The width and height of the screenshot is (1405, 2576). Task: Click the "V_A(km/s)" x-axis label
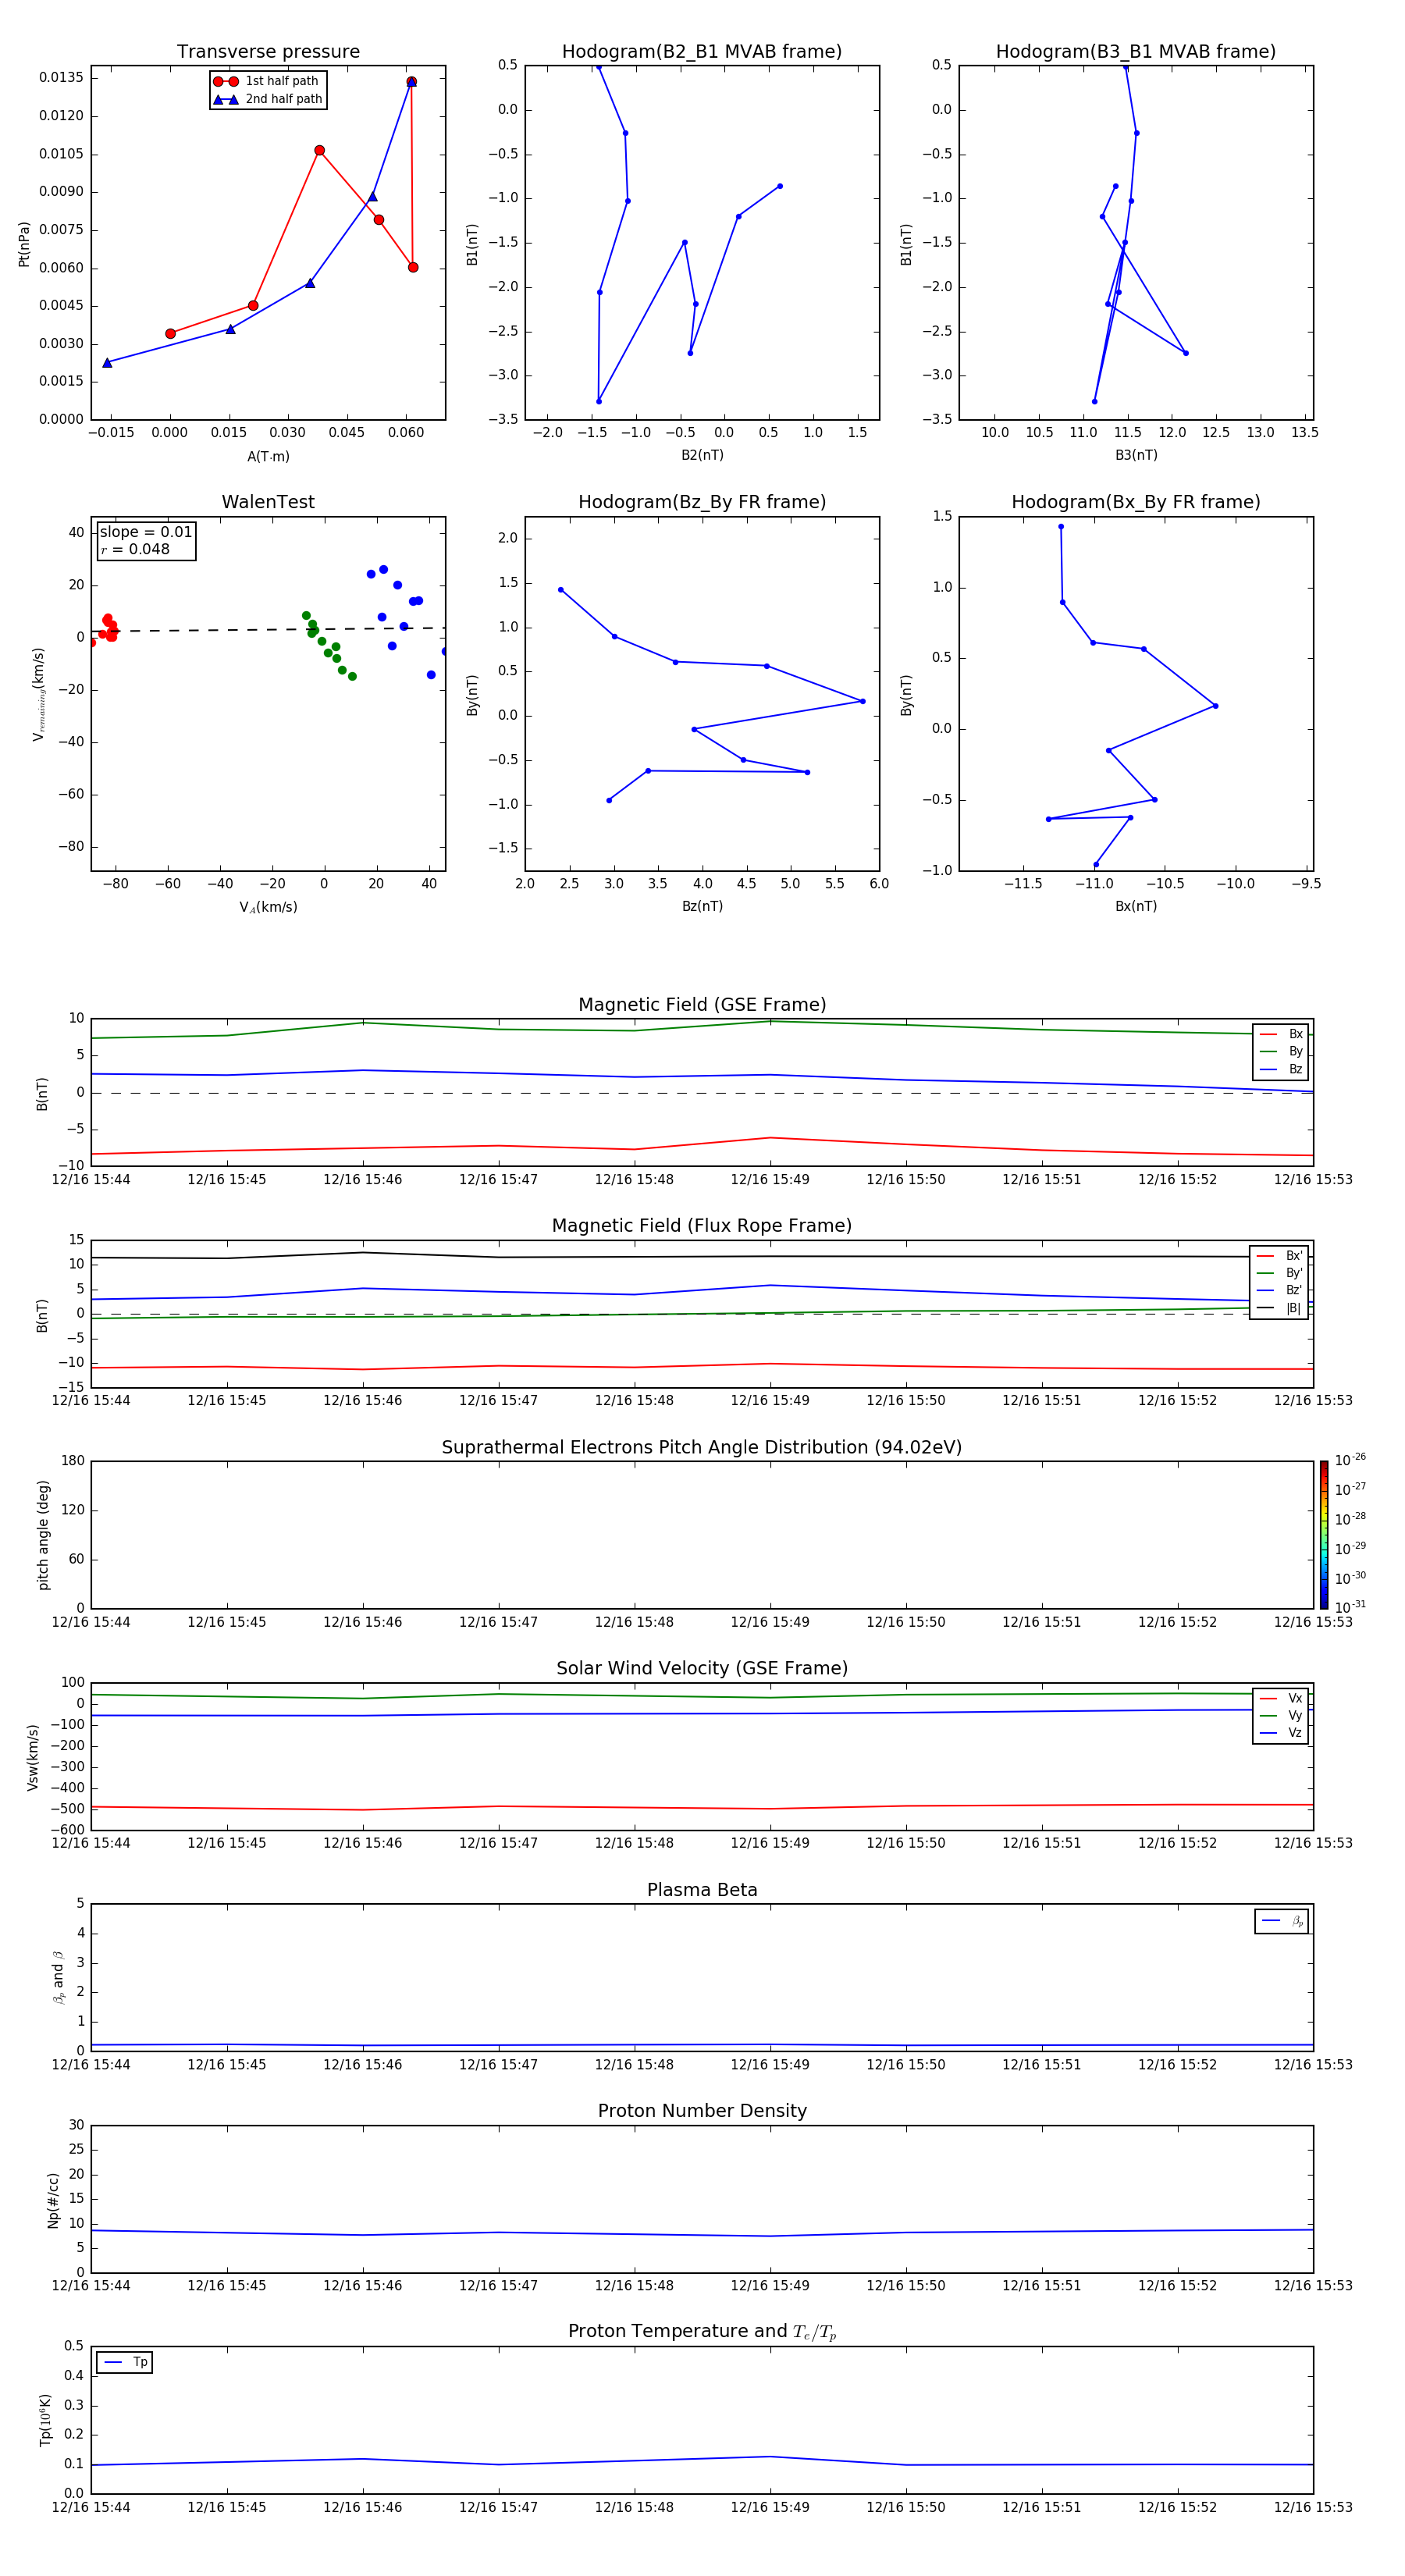pos(268,908)
